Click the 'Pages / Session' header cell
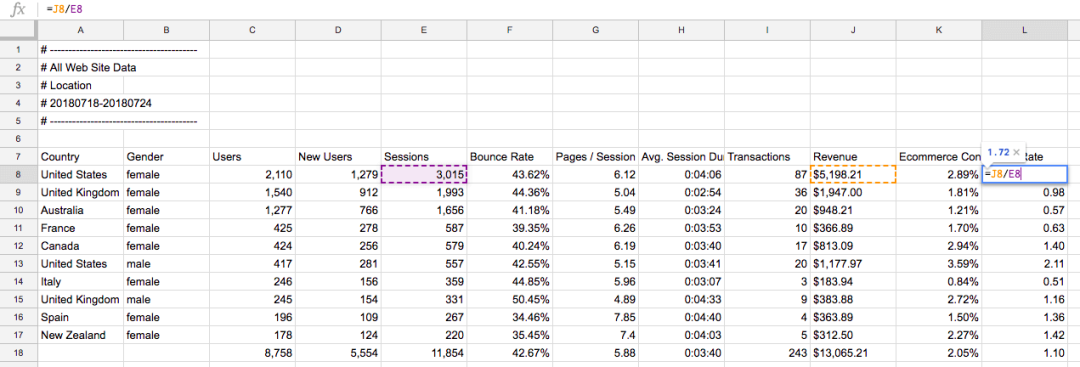Screen dimensions: 1080x367 pos(596,157)
